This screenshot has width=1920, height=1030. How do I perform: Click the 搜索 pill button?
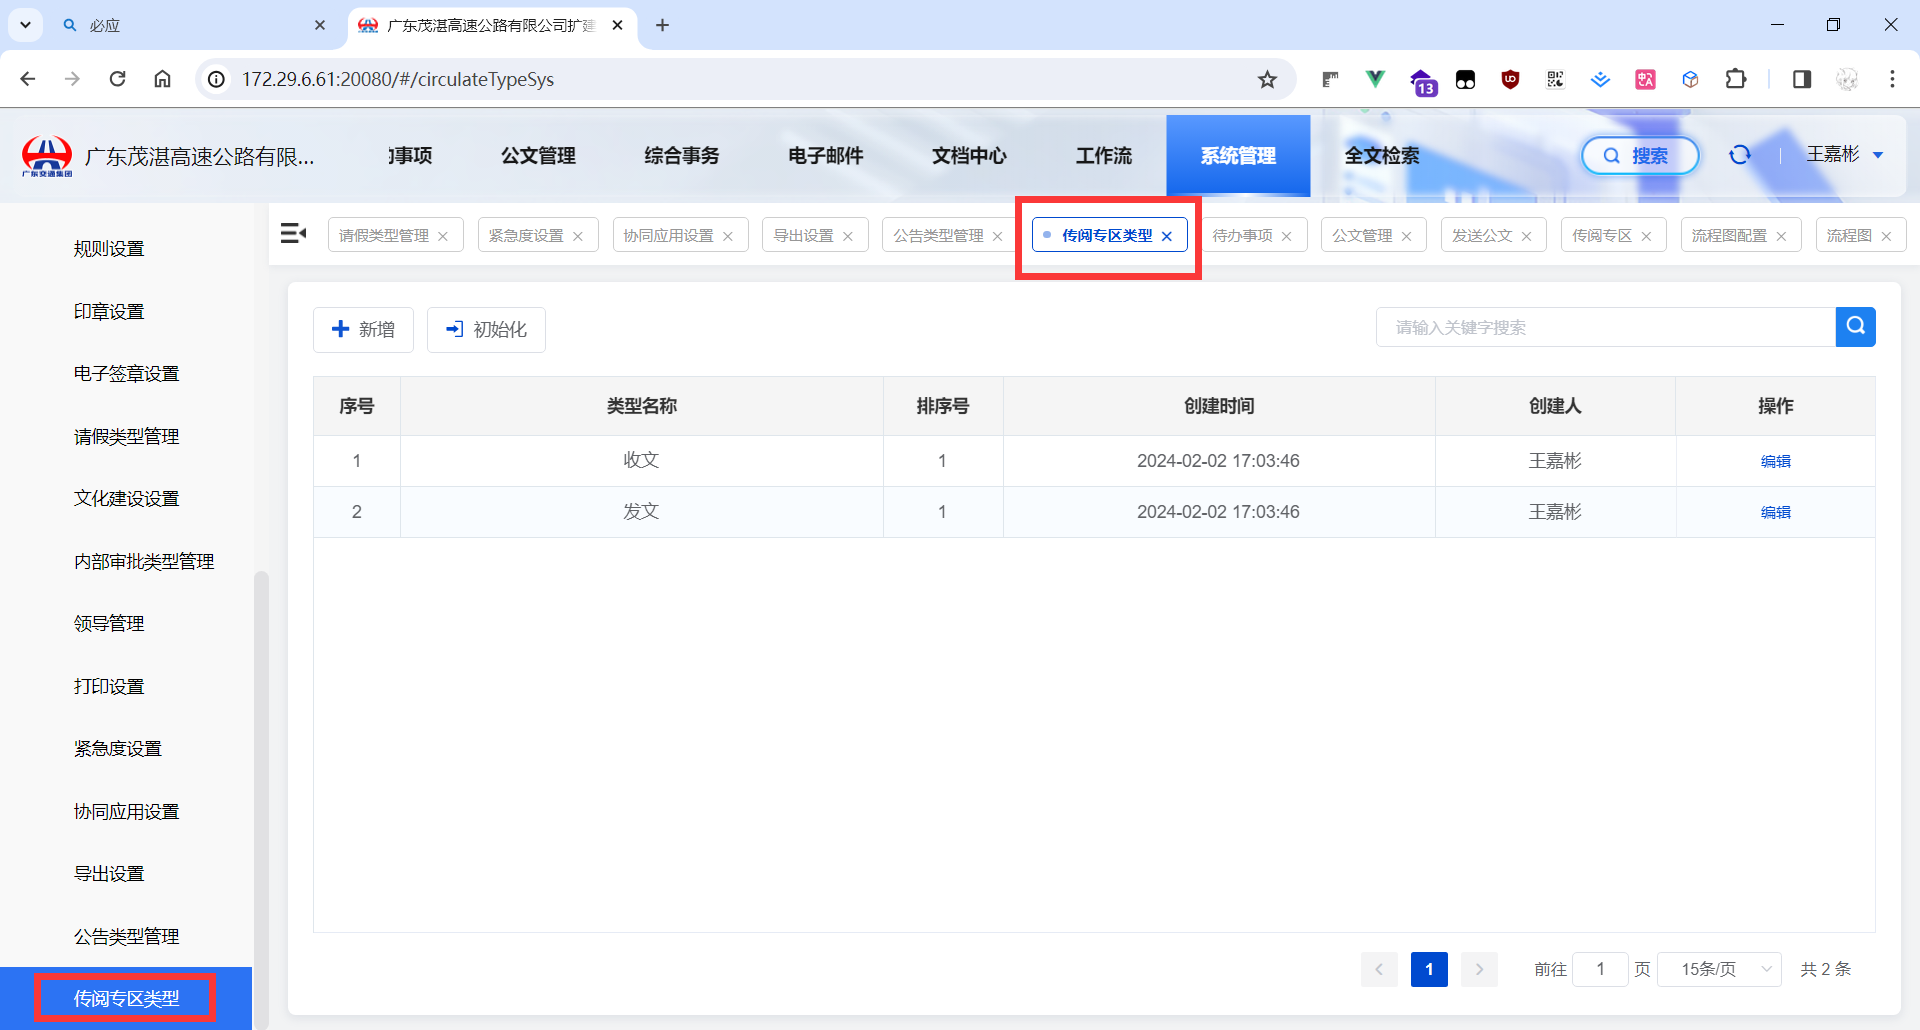[1640, 155]
